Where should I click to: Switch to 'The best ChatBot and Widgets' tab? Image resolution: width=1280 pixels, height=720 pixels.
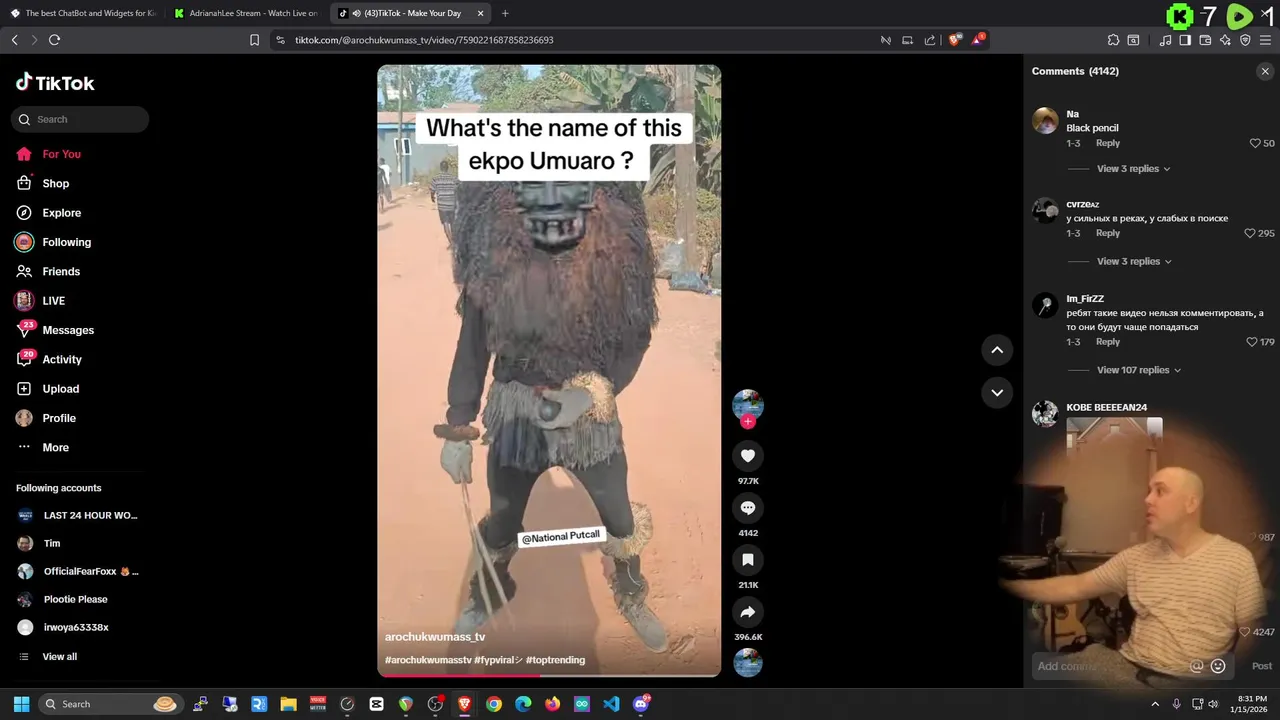(83, 13)
